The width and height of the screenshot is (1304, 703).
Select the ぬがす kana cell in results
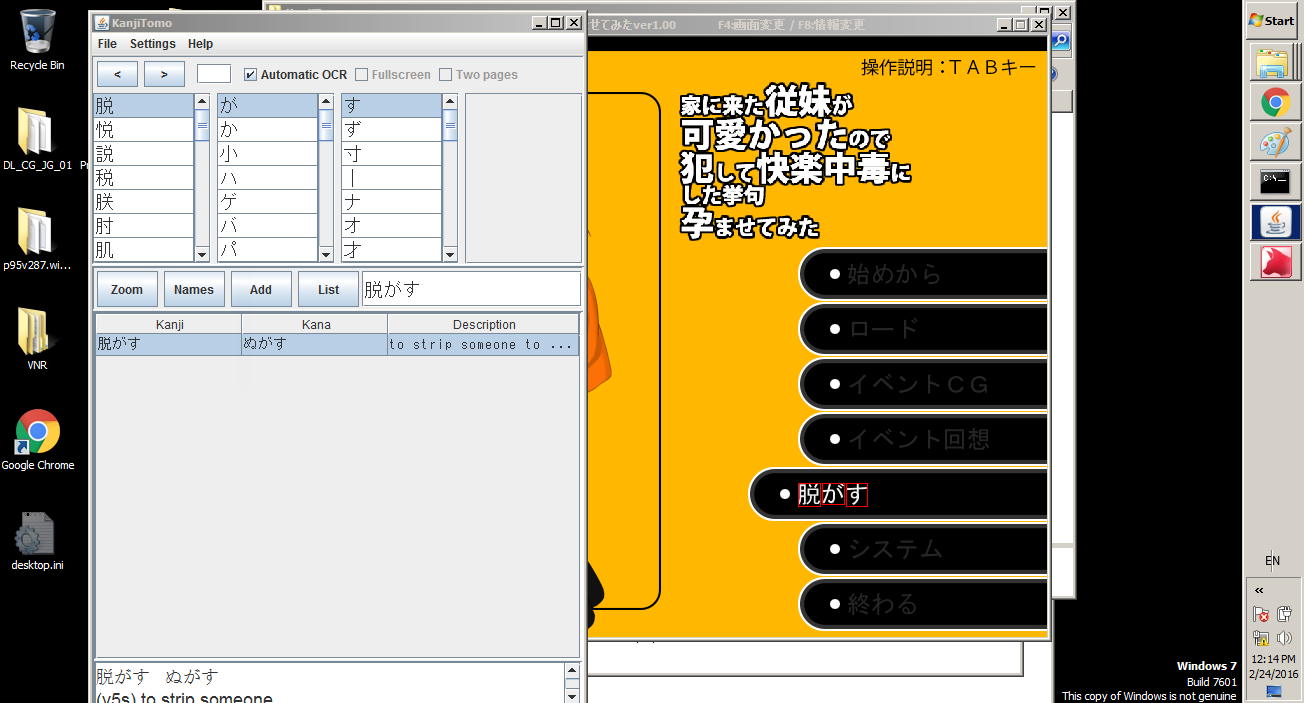(x=315, y=344)
